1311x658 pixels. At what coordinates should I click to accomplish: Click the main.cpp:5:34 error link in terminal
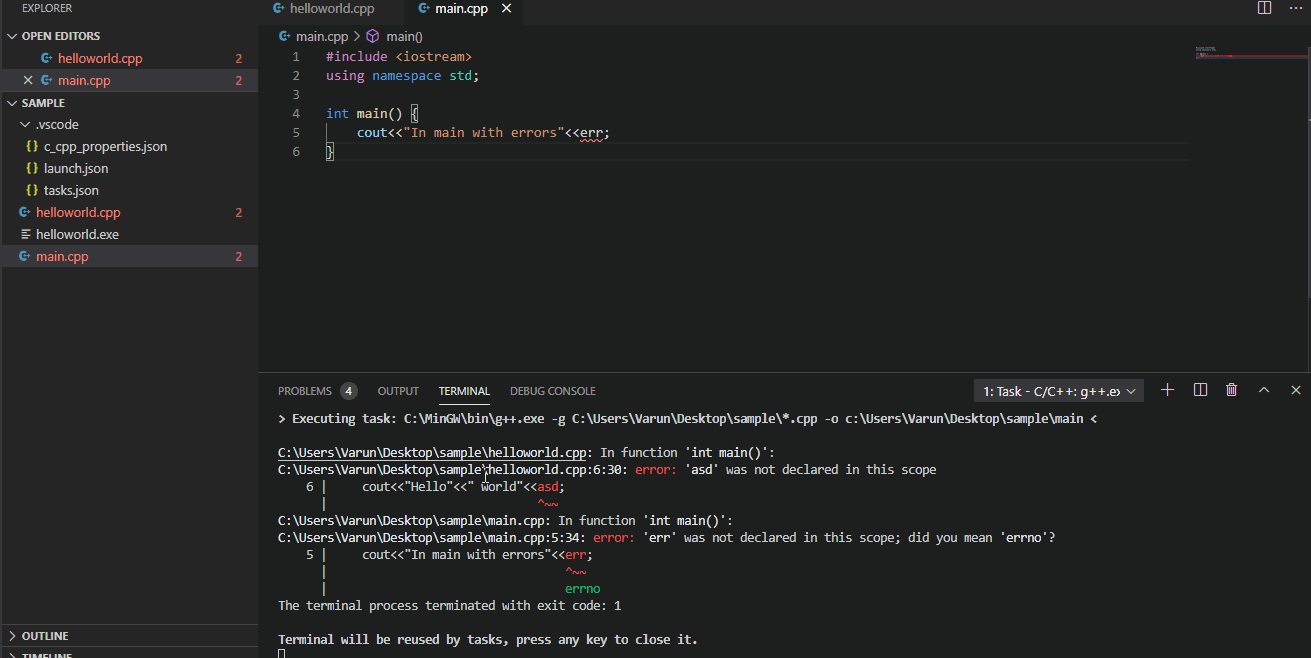(x=433, y=537)
